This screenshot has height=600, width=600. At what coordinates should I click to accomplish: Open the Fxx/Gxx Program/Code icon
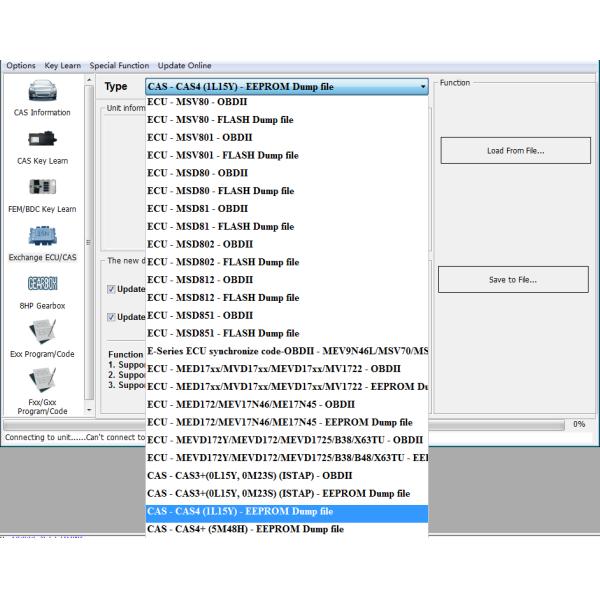click(x=42, y=380)
